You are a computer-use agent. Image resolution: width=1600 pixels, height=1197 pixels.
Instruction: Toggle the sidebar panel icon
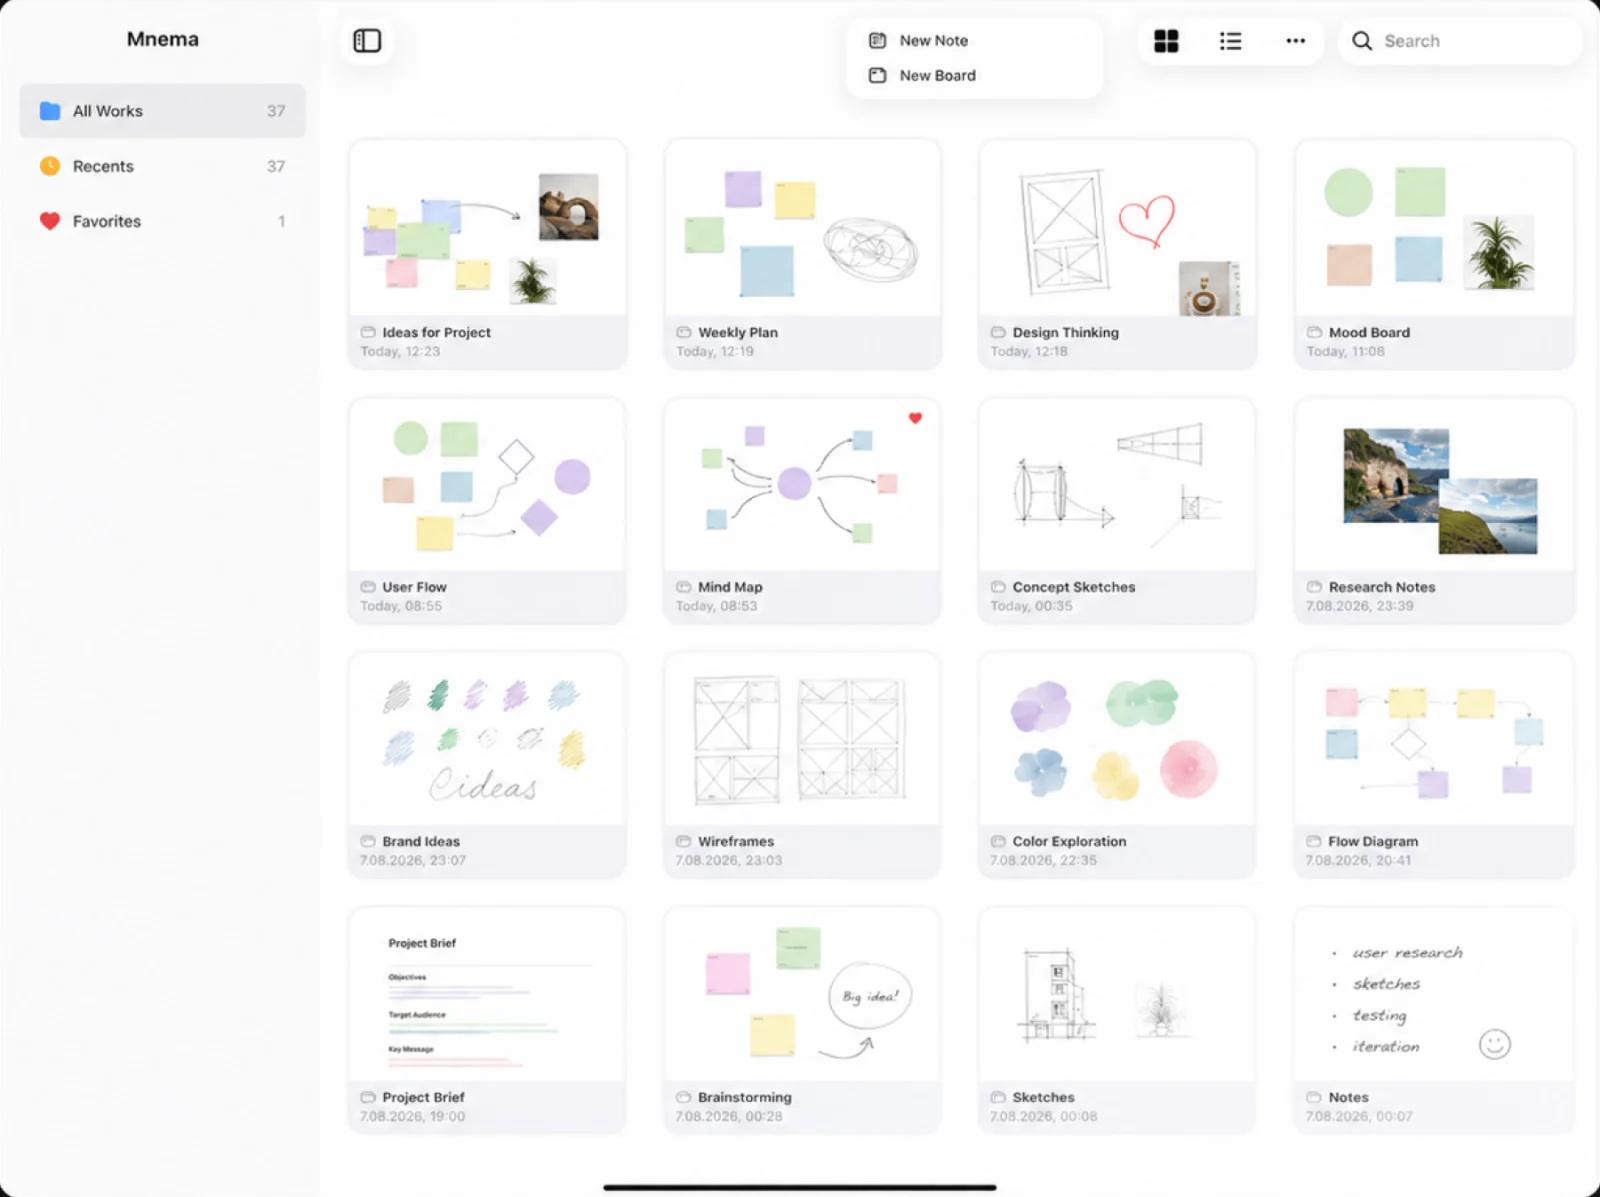click(367, 41)
